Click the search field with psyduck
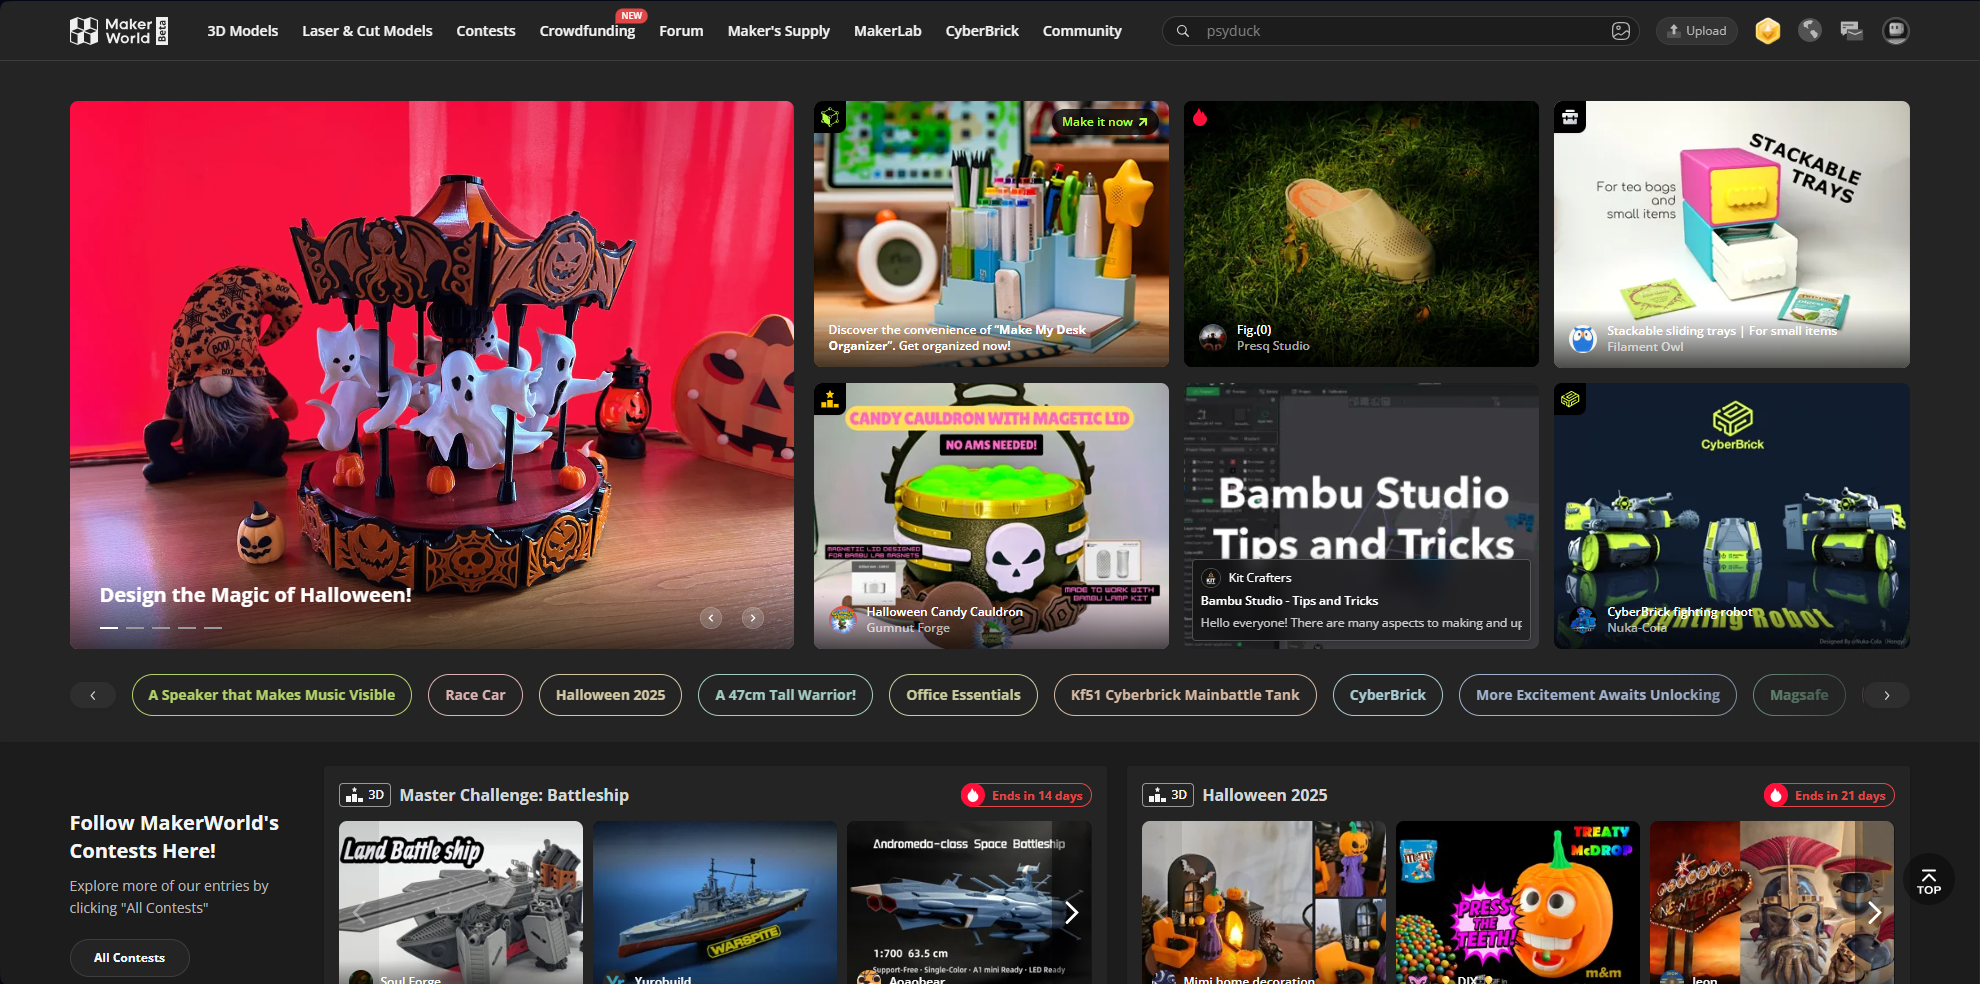The image size is (1980, 984). (x=1400, y=31)
